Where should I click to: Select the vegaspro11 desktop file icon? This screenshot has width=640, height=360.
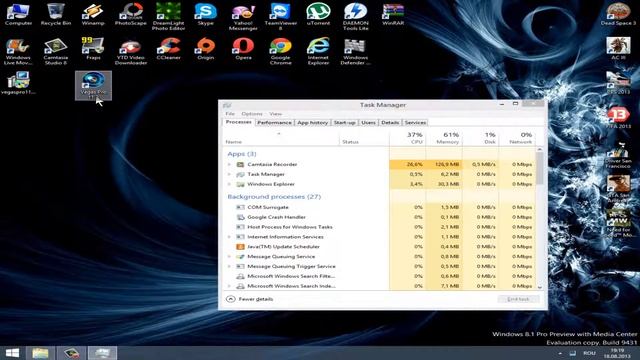coord(18,83)
